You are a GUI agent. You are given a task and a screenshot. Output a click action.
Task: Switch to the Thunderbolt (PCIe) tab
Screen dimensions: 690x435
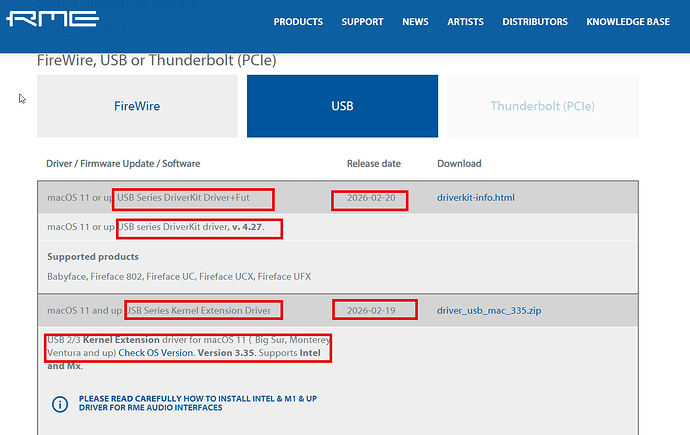click(539, 106)
